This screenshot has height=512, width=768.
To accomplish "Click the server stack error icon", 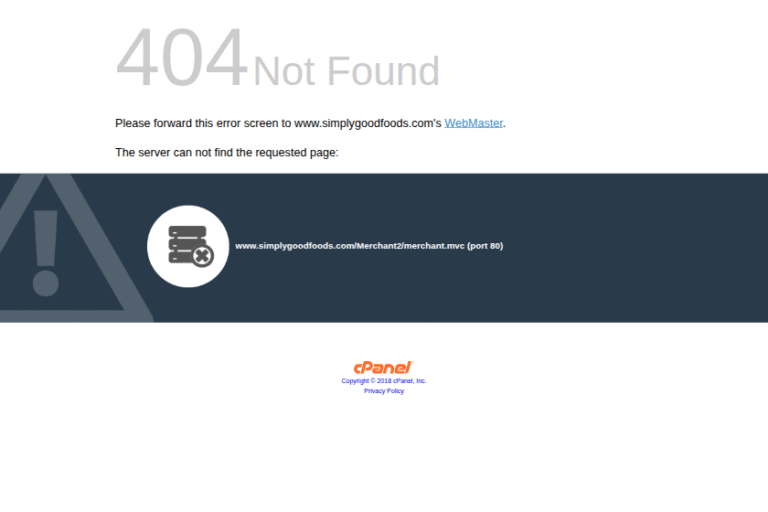I will 191,246.
